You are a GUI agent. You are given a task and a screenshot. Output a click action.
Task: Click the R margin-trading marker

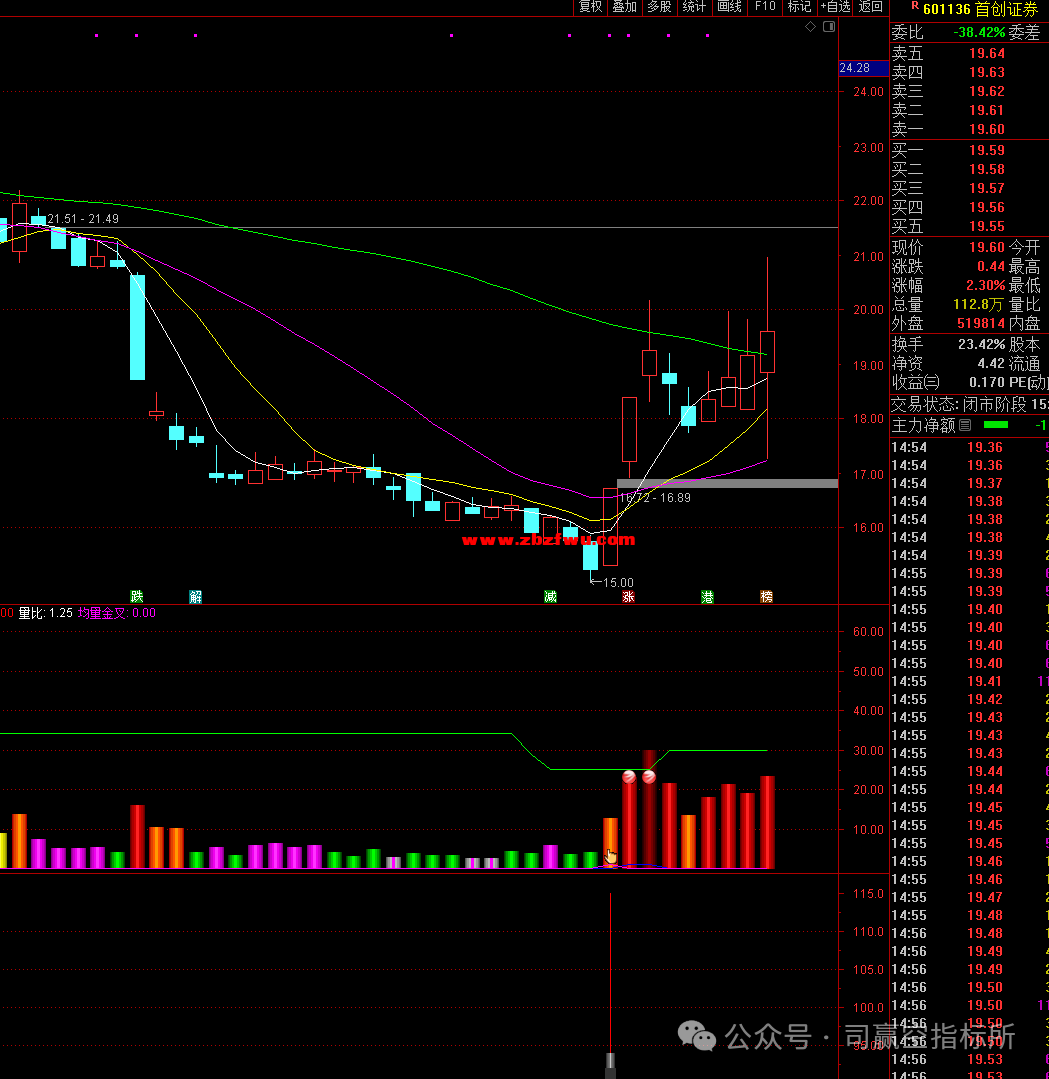coord(915,6)
